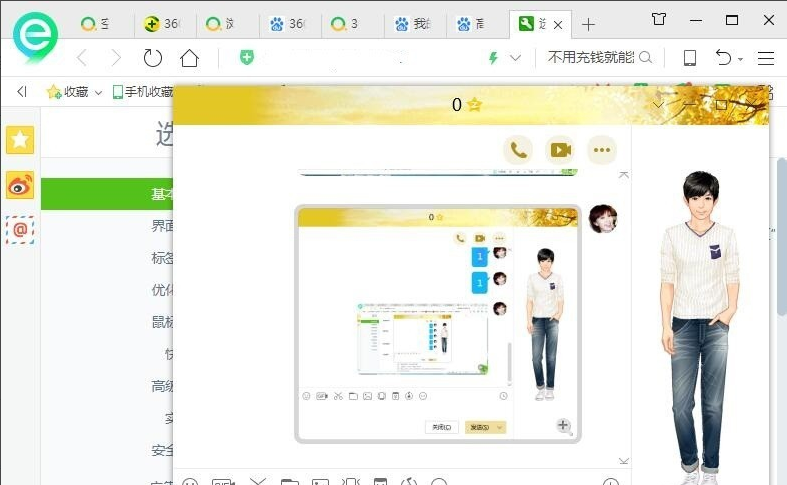Click the 收藏 favorites button
787x485 pixels.
(x=68, y=92)
